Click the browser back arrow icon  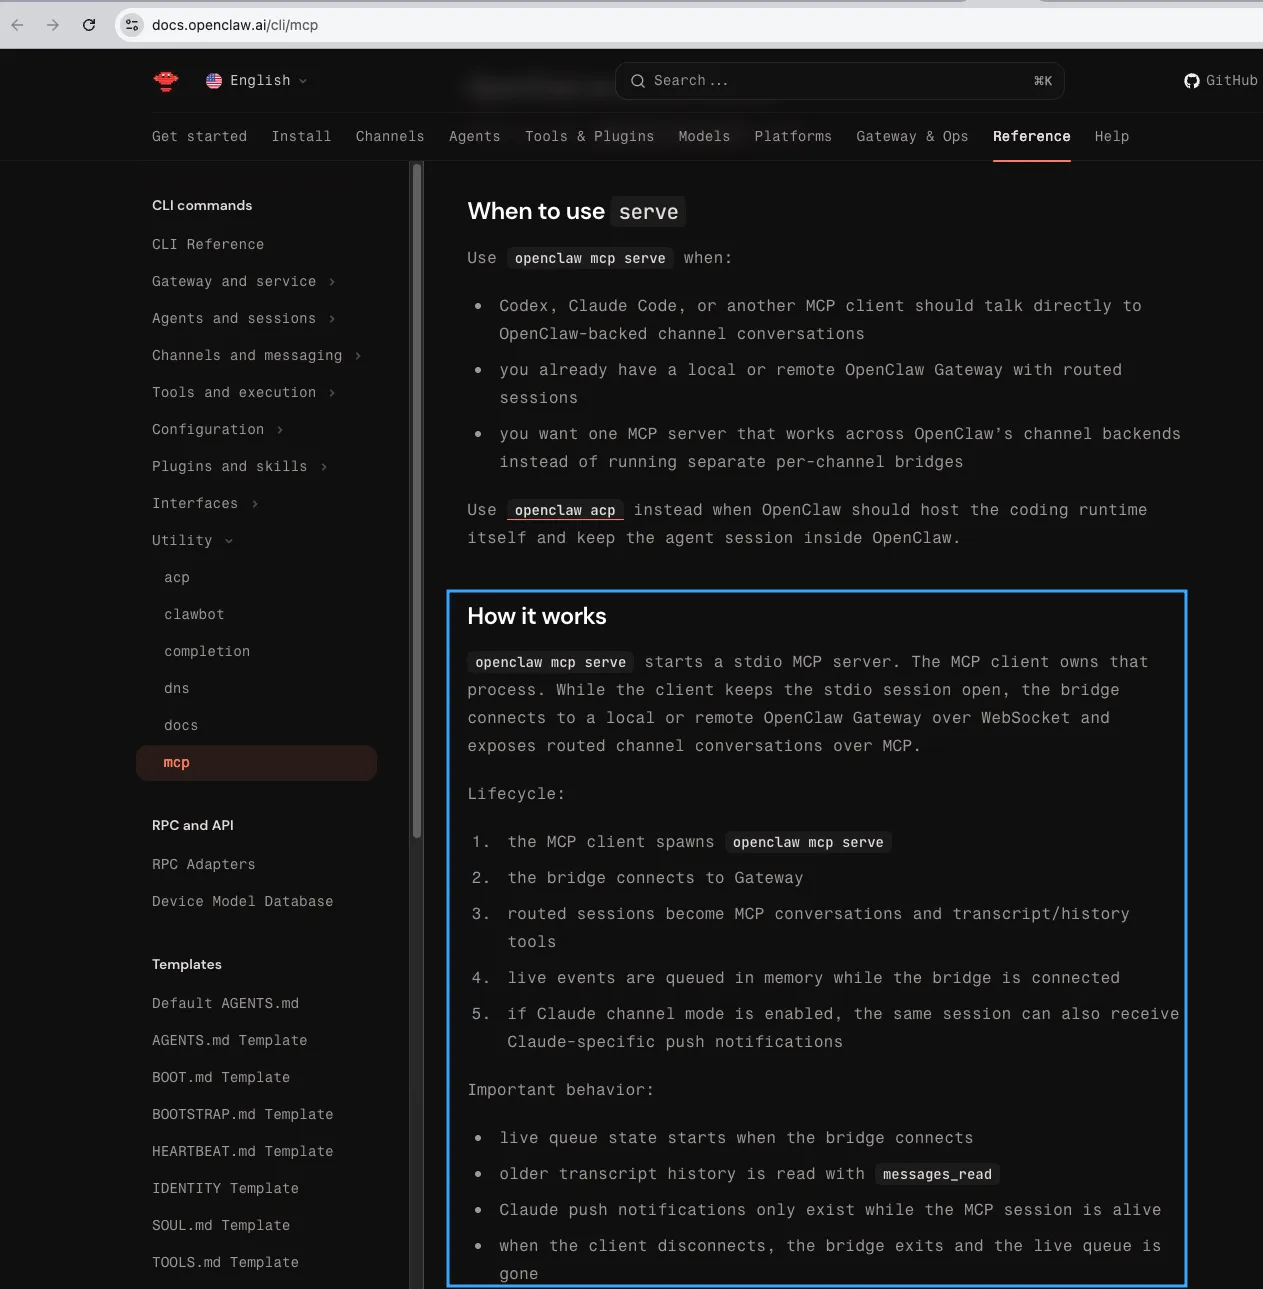(16, 24)
